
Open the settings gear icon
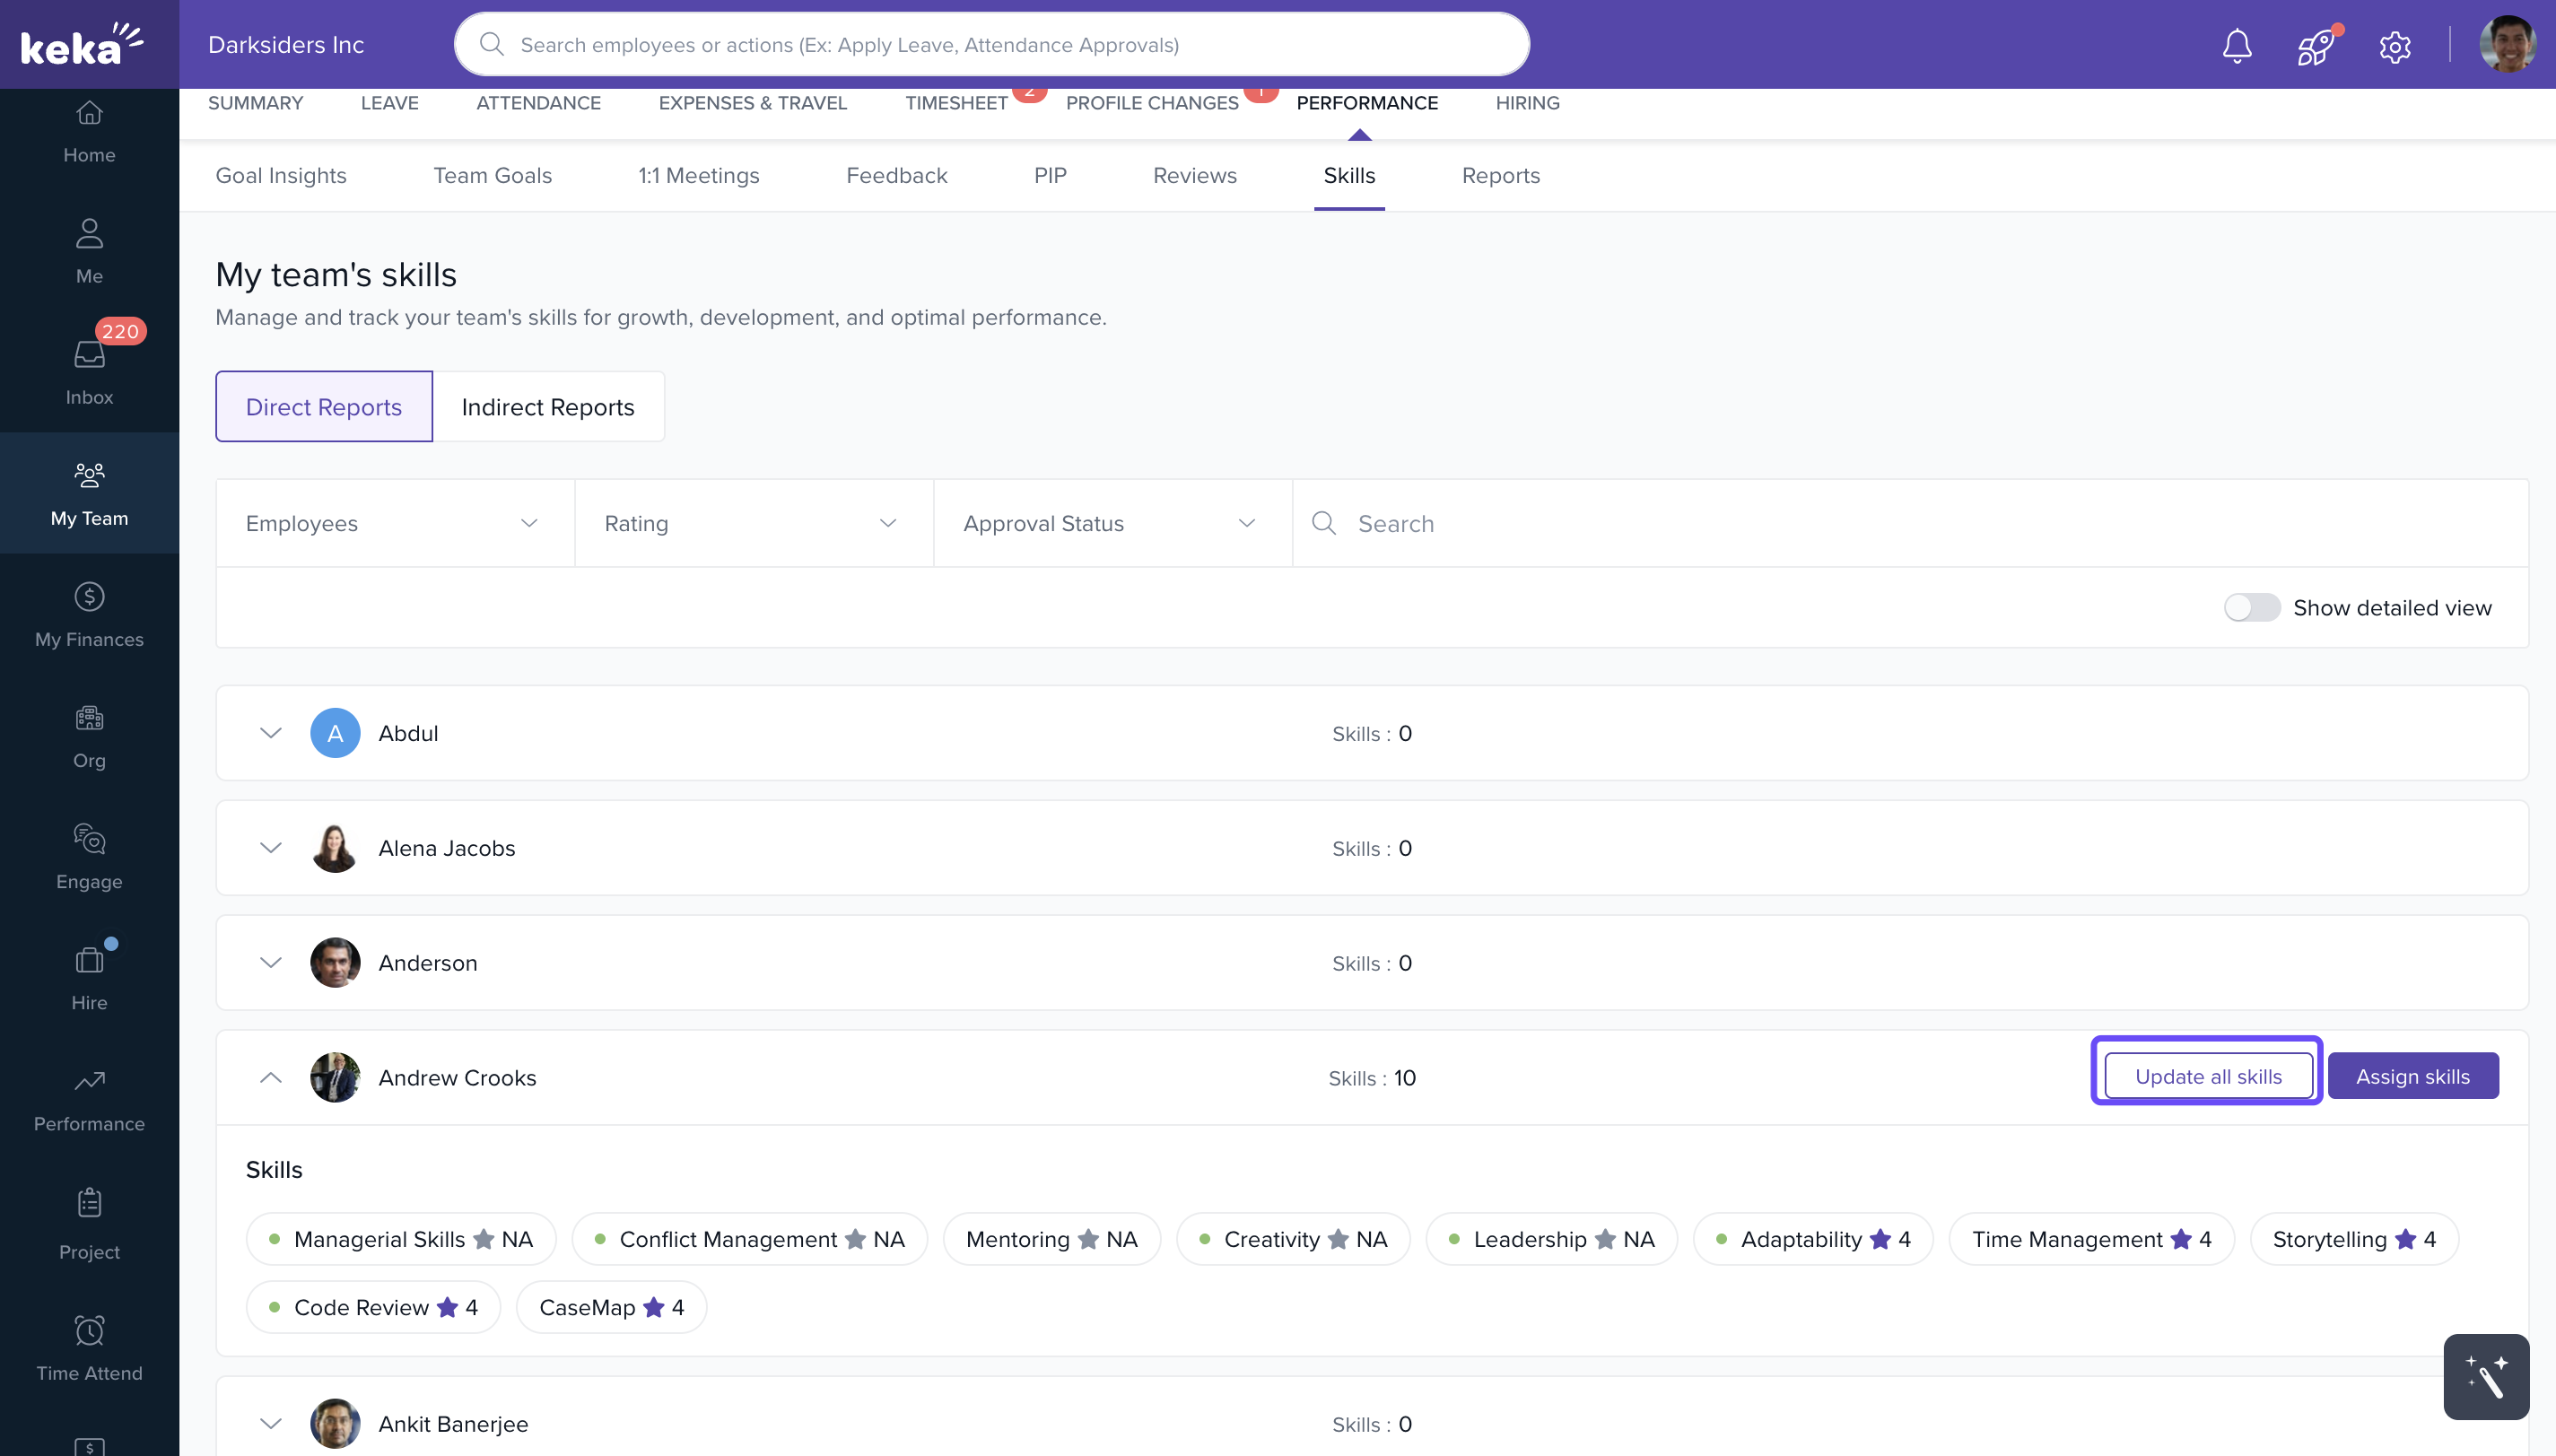2394,46
